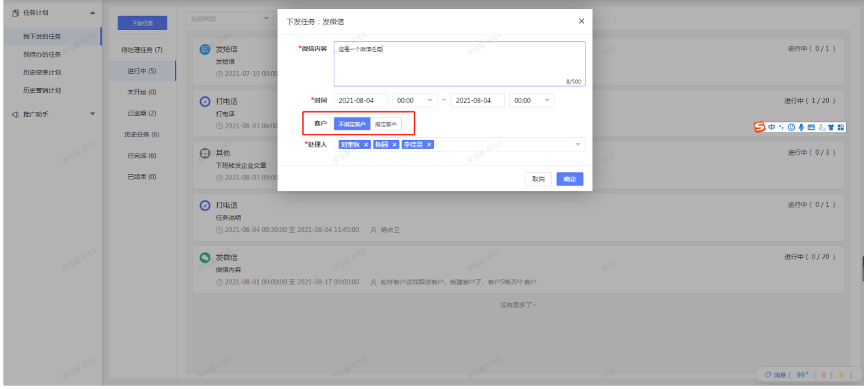Toggle Sogou punctuation mode icon
The image size is (864, 389).
click(x=781, y=127)
